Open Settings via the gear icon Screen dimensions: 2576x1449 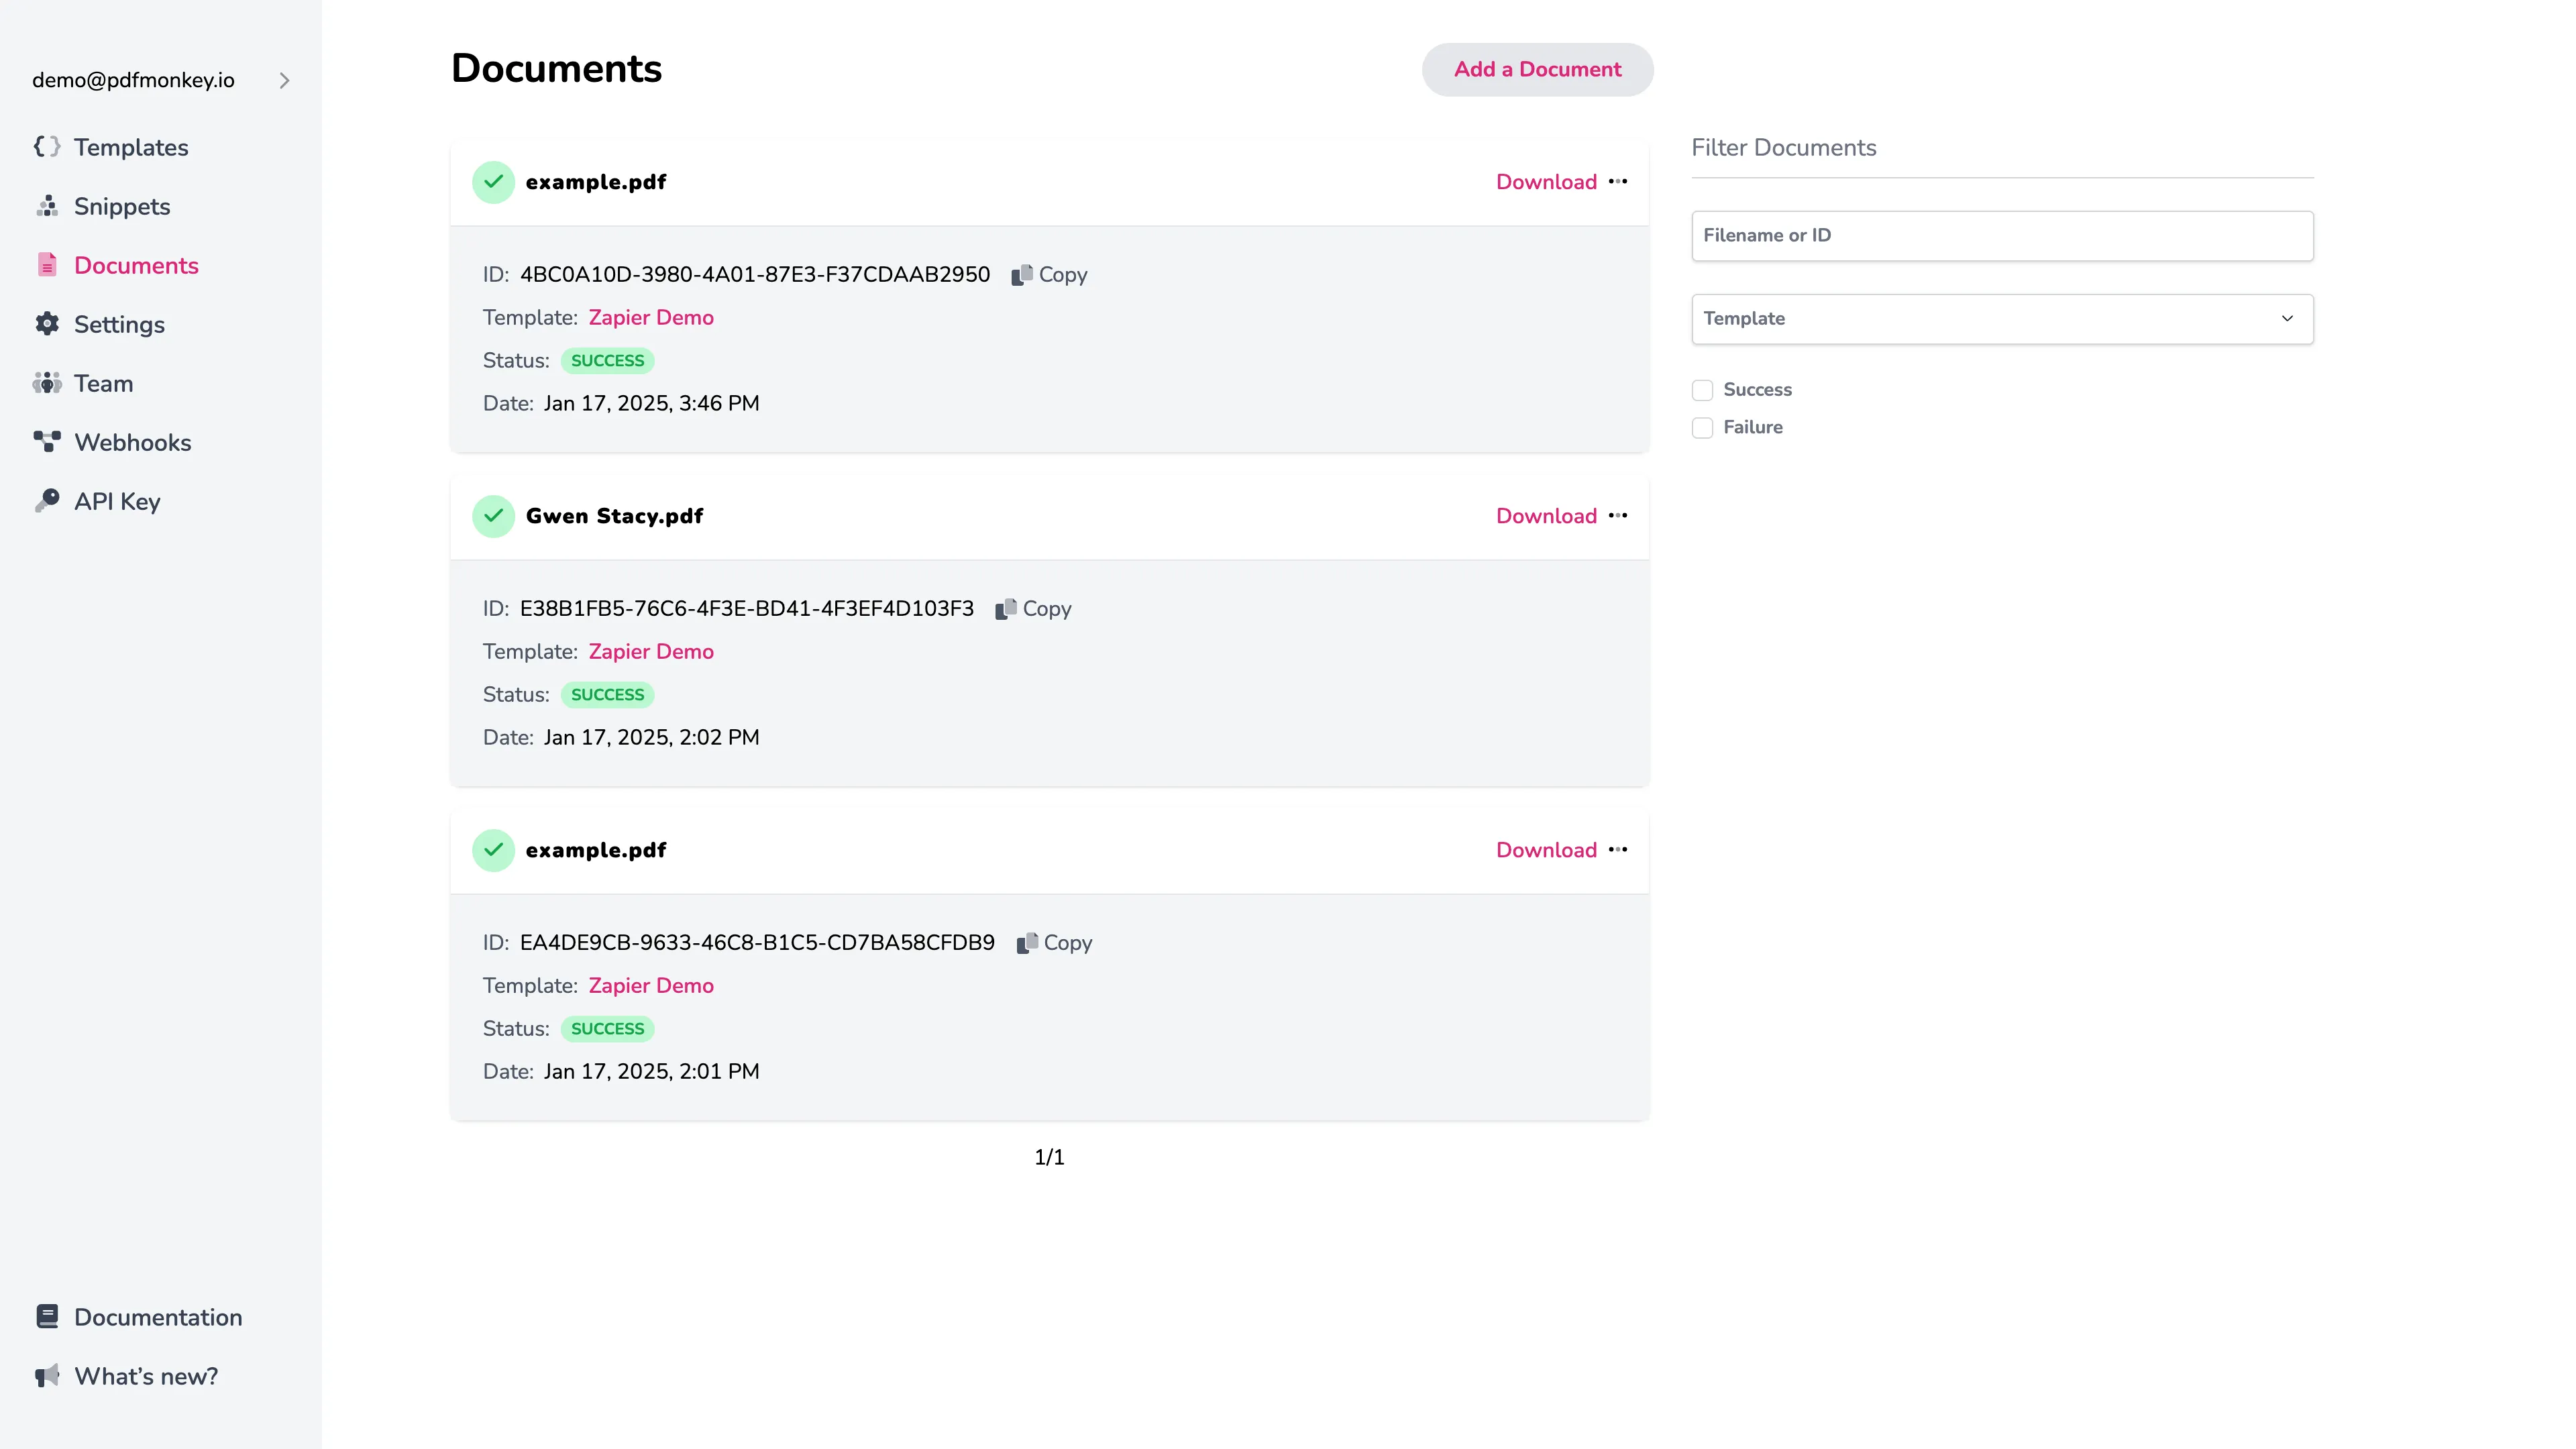point(47,324)
